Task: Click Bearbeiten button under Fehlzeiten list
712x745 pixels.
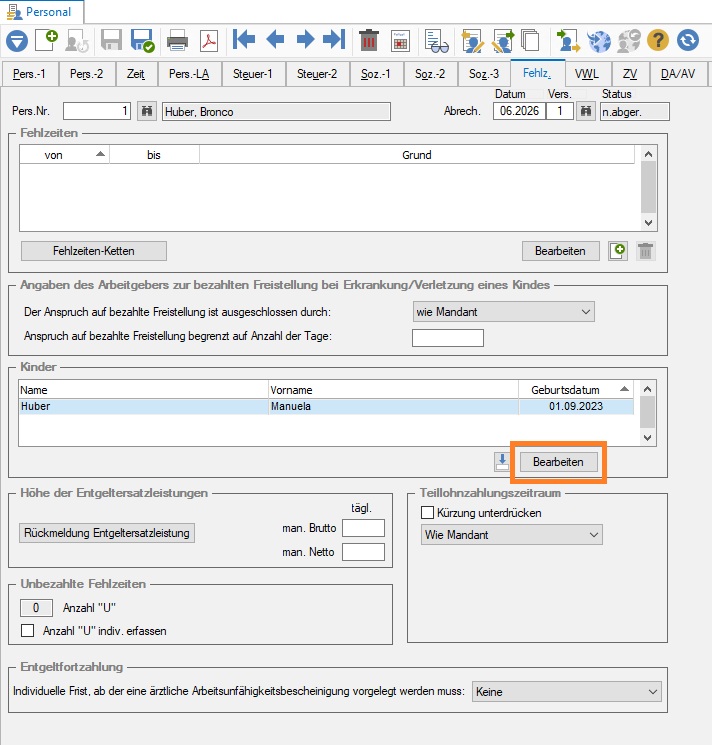Action: click(x=560, y=251)
